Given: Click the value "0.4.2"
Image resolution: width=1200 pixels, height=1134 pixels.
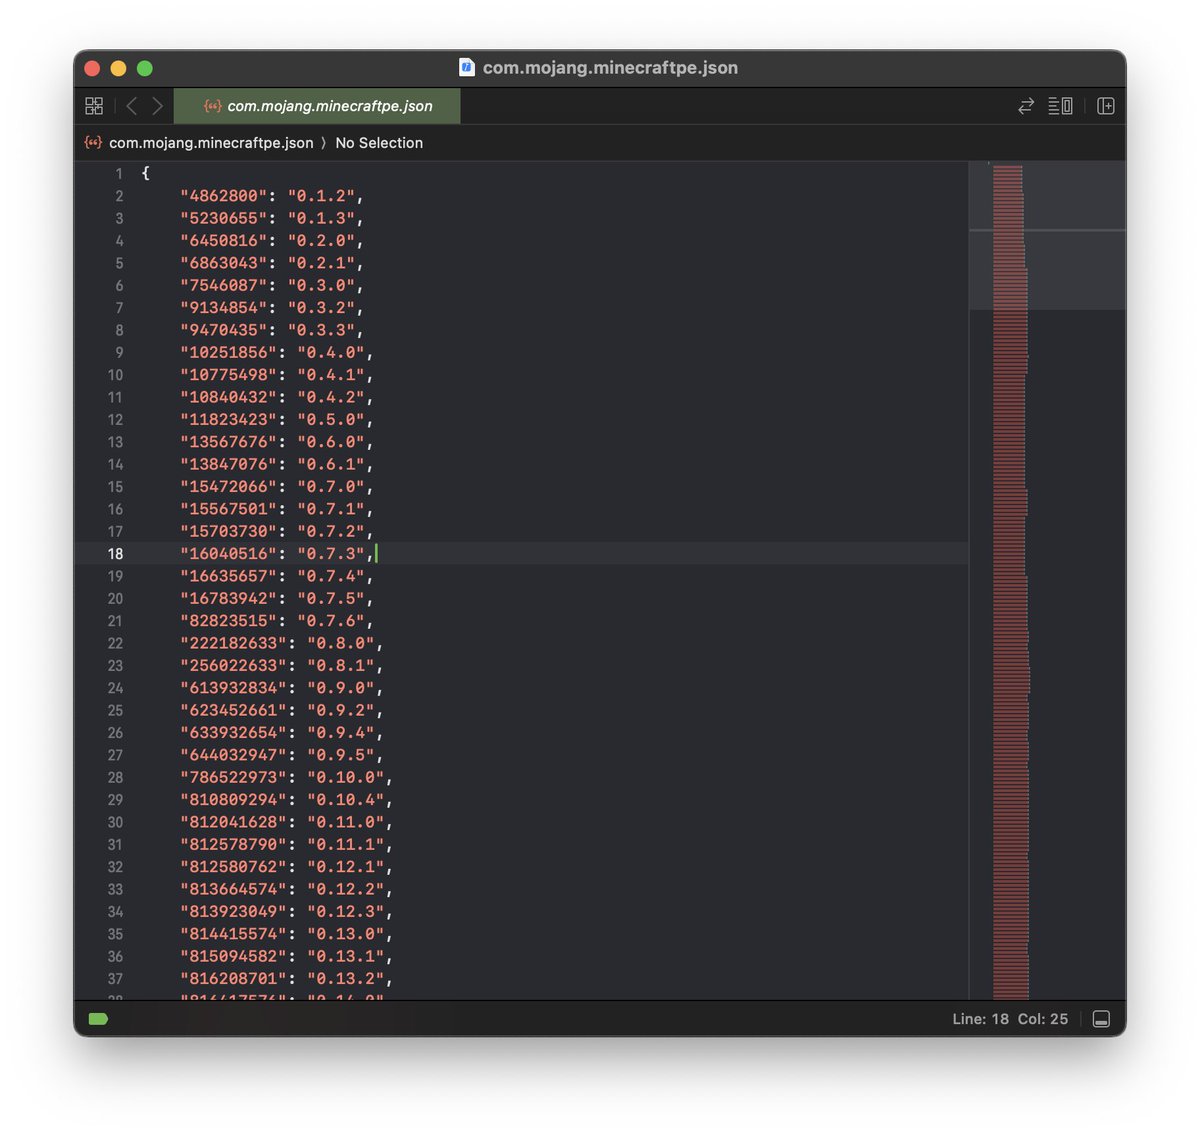Looking at the screenshot, I should [331, 397].
